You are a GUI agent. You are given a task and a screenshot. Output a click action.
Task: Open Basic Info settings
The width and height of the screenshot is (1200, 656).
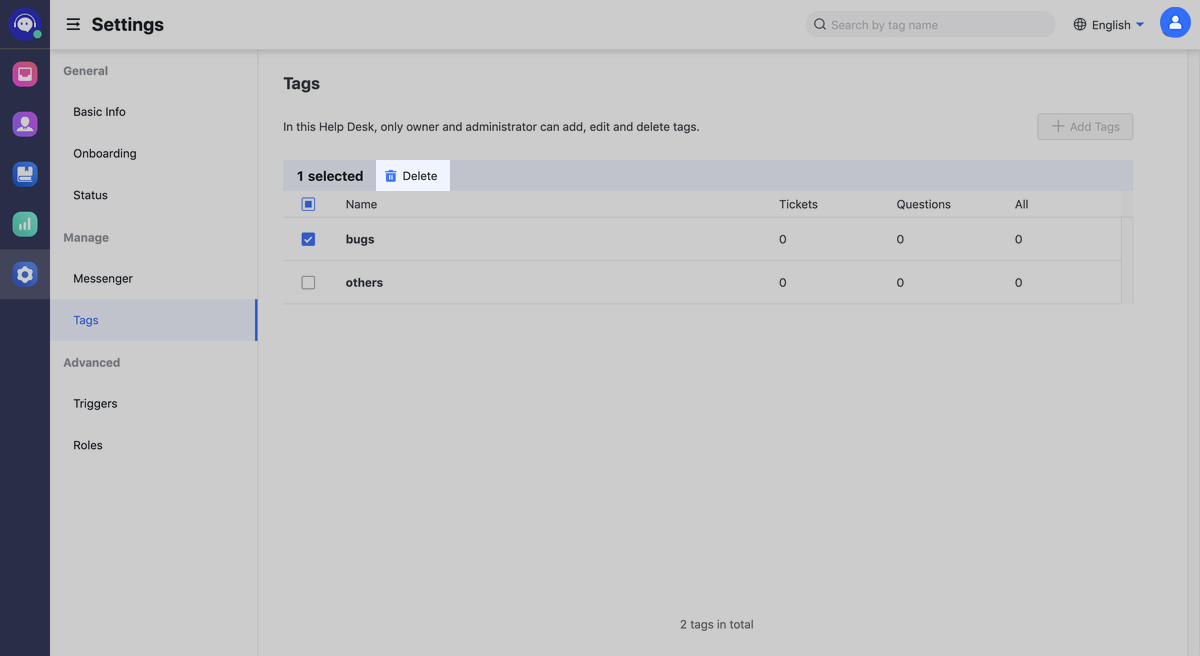click(x=99, y=112)
